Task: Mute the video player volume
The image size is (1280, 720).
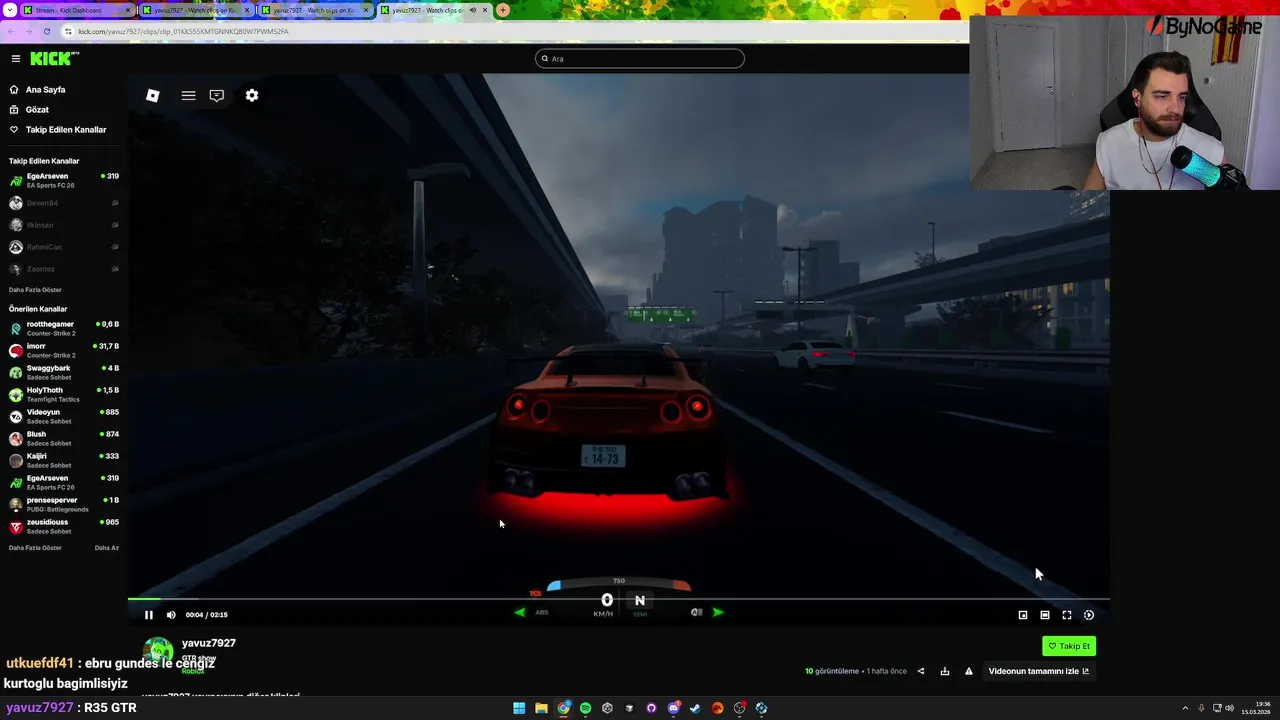Action: click(171, 615)
